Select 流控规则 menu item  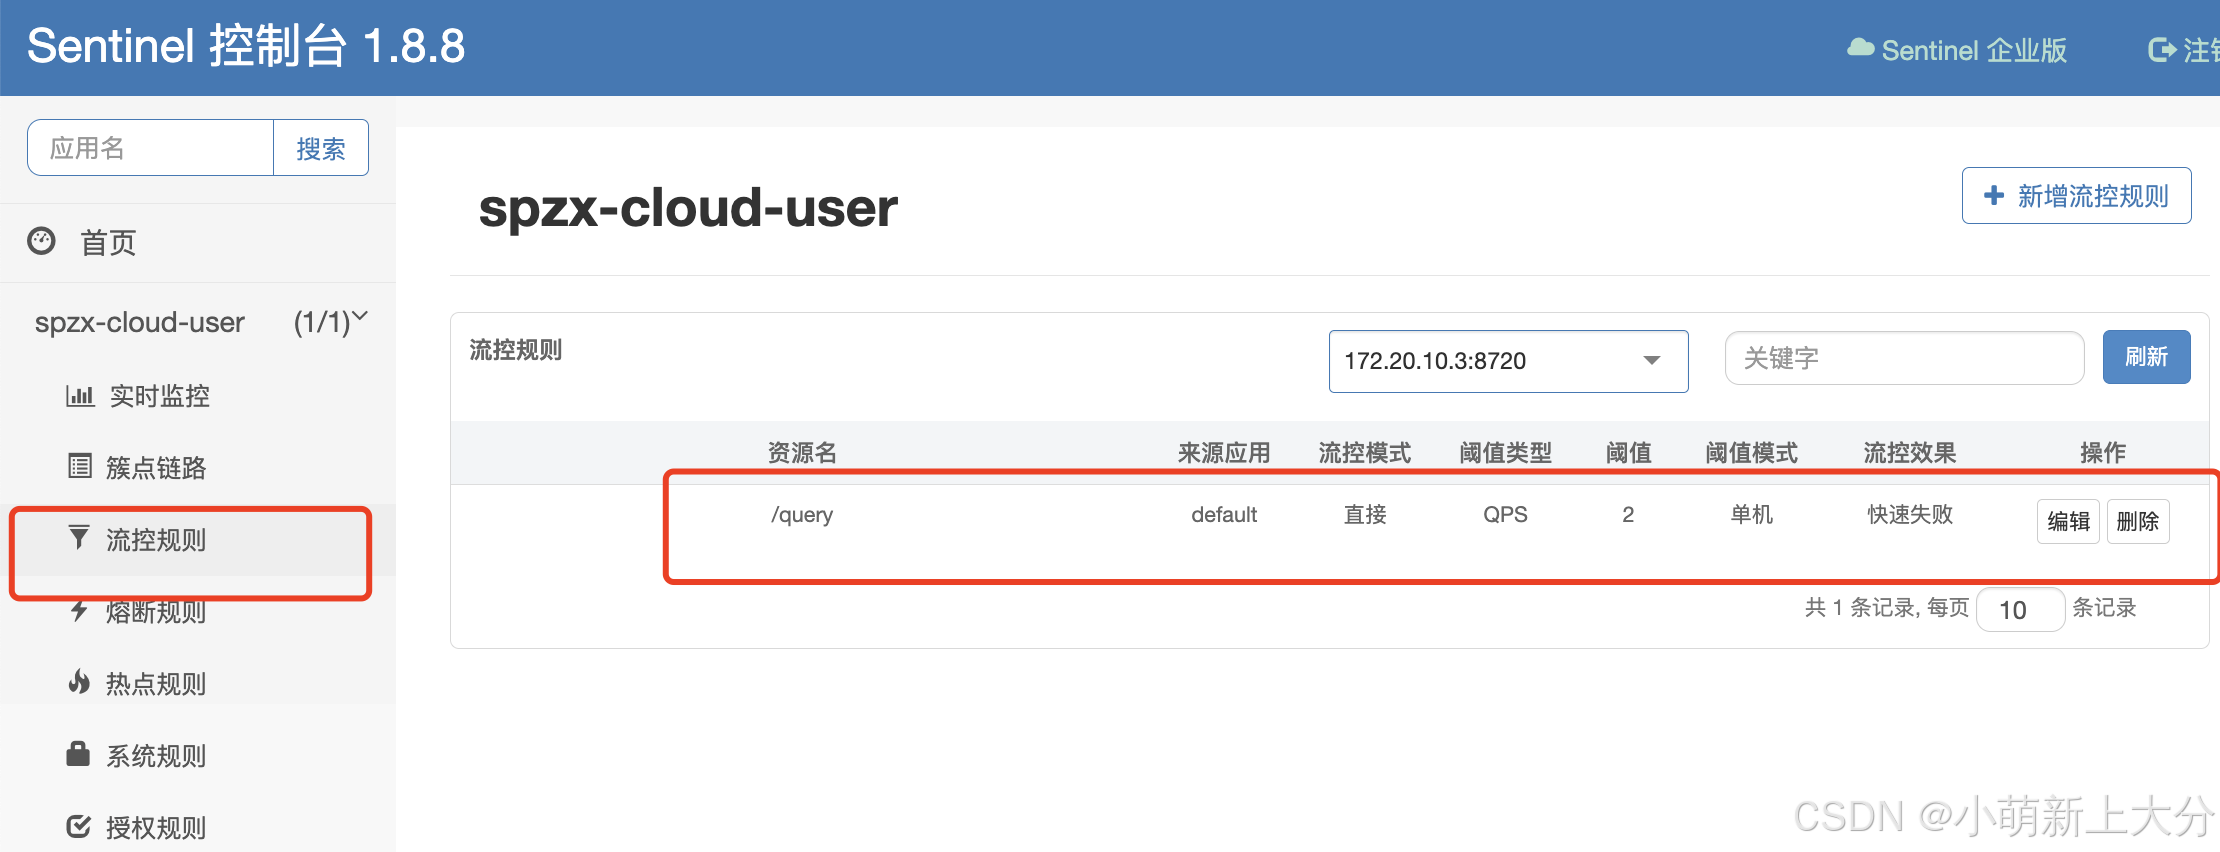click(x=156, y=540)
